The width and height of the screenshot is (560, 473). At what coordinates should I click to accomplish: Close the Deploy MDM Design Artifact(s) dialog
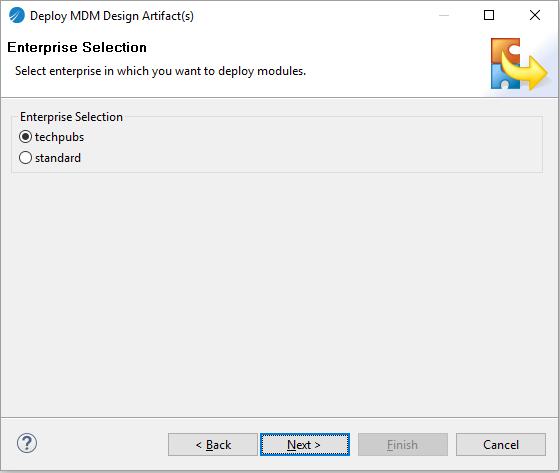click(x=535, y=15)
